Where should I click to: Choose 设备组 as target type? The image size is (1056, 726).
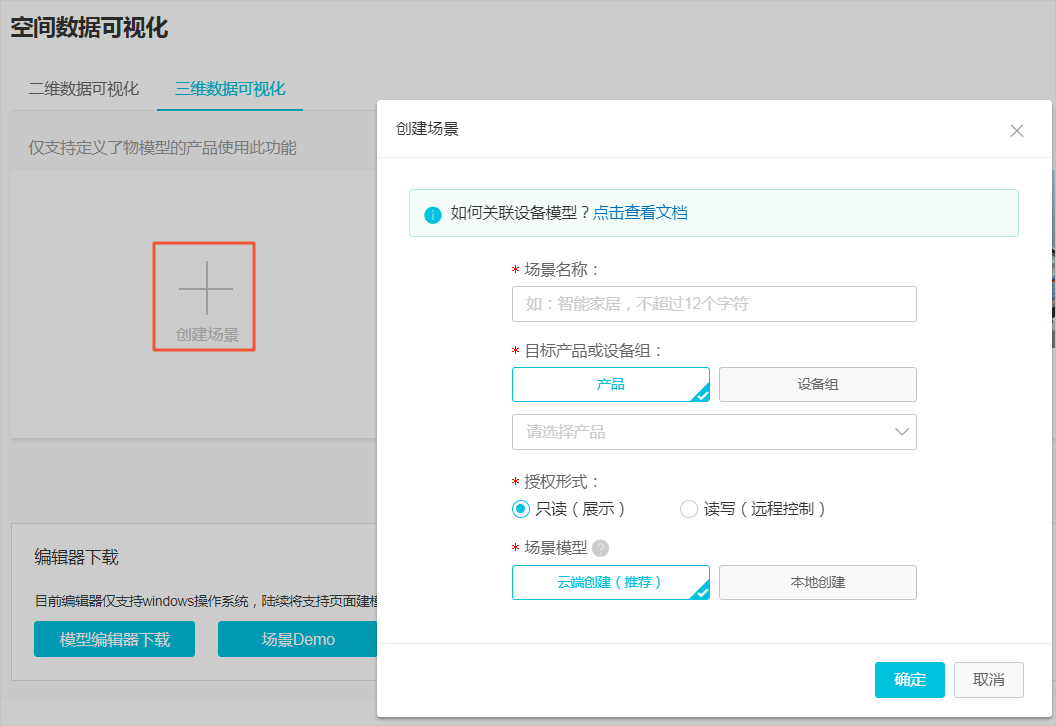[817, 384]
